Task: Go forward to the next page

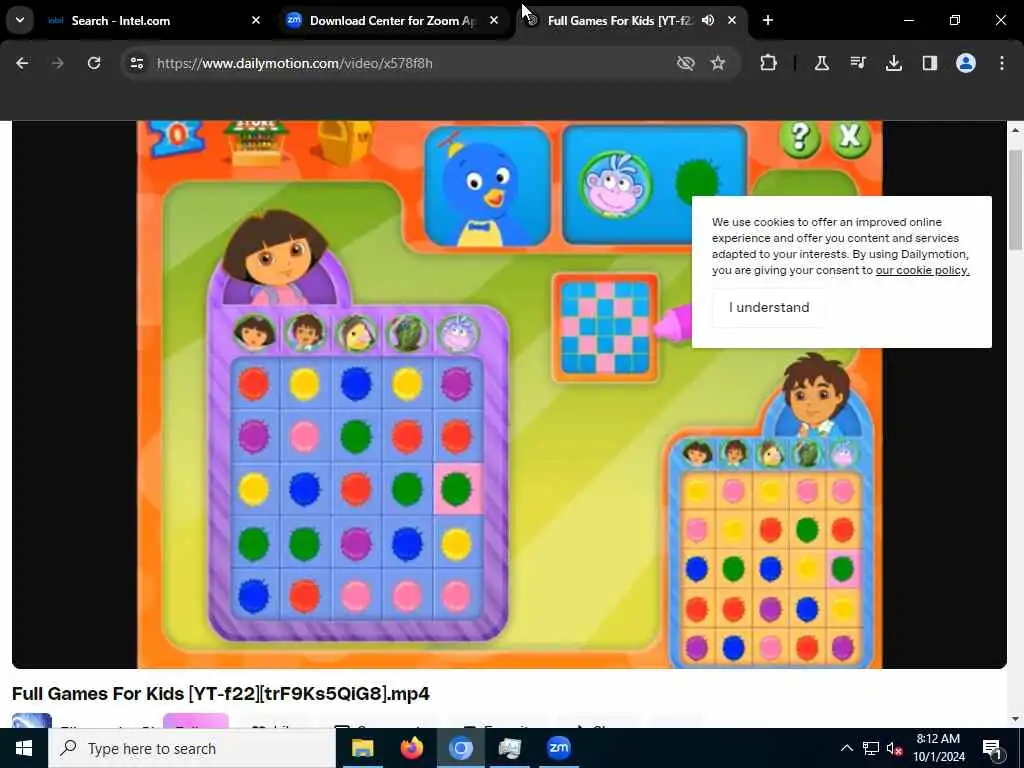Action: click(x=57, y=63)
